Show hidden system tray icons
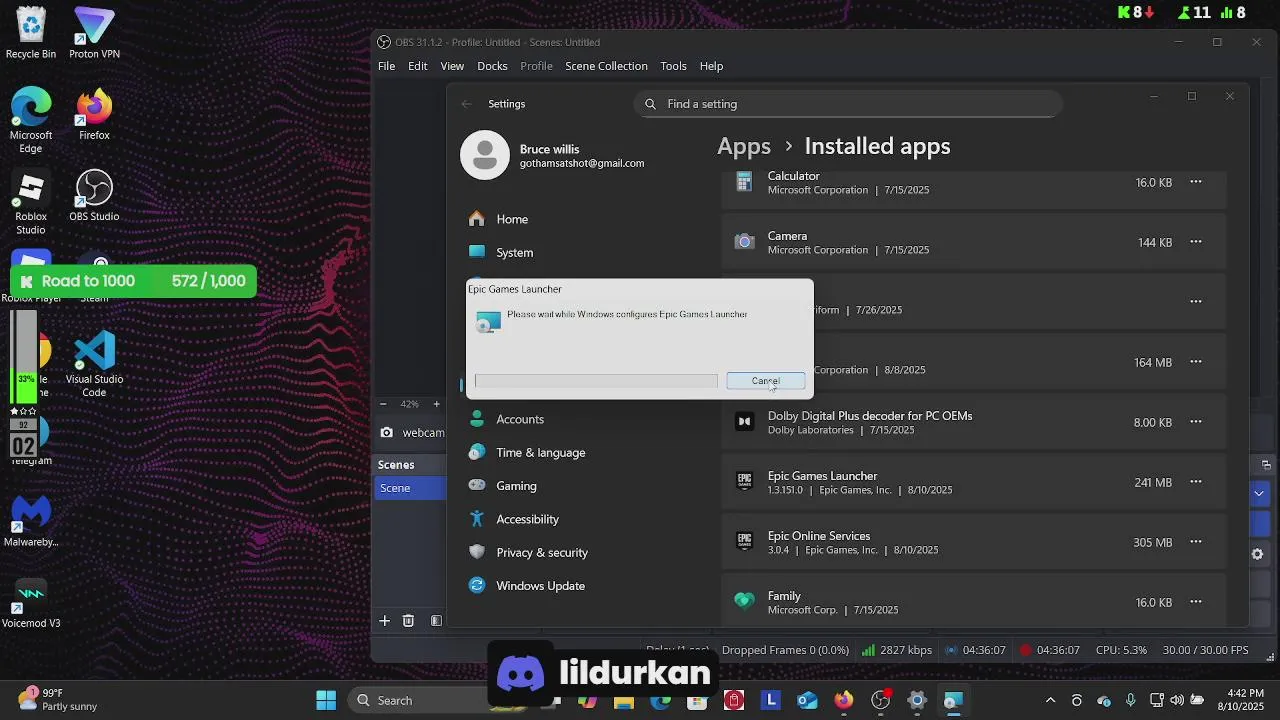The width and height of the screenshot is (1280, 720). point(1050,700)
